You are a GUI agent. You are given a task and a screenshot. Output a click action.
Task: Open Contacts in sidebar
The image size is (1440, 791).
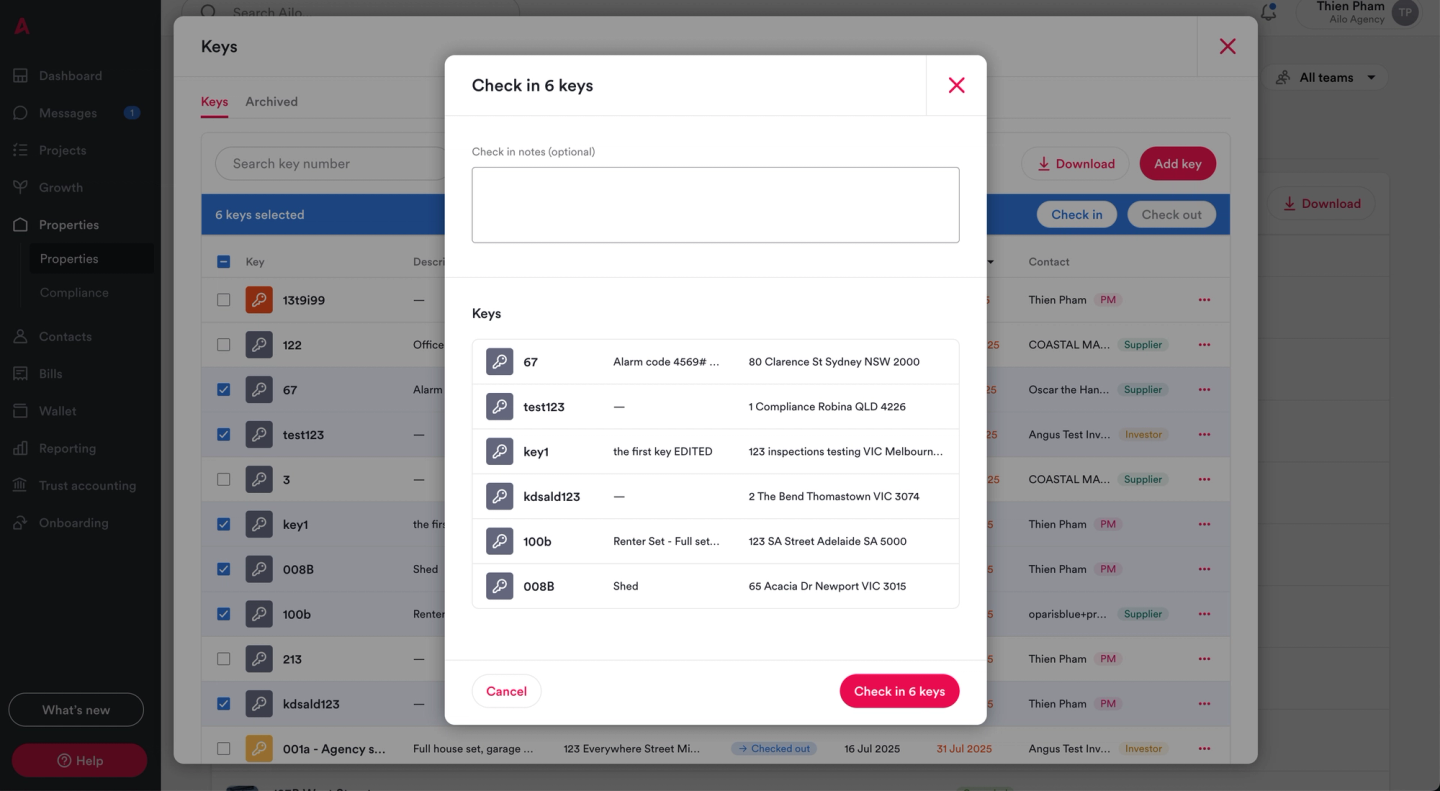point(65,337)
